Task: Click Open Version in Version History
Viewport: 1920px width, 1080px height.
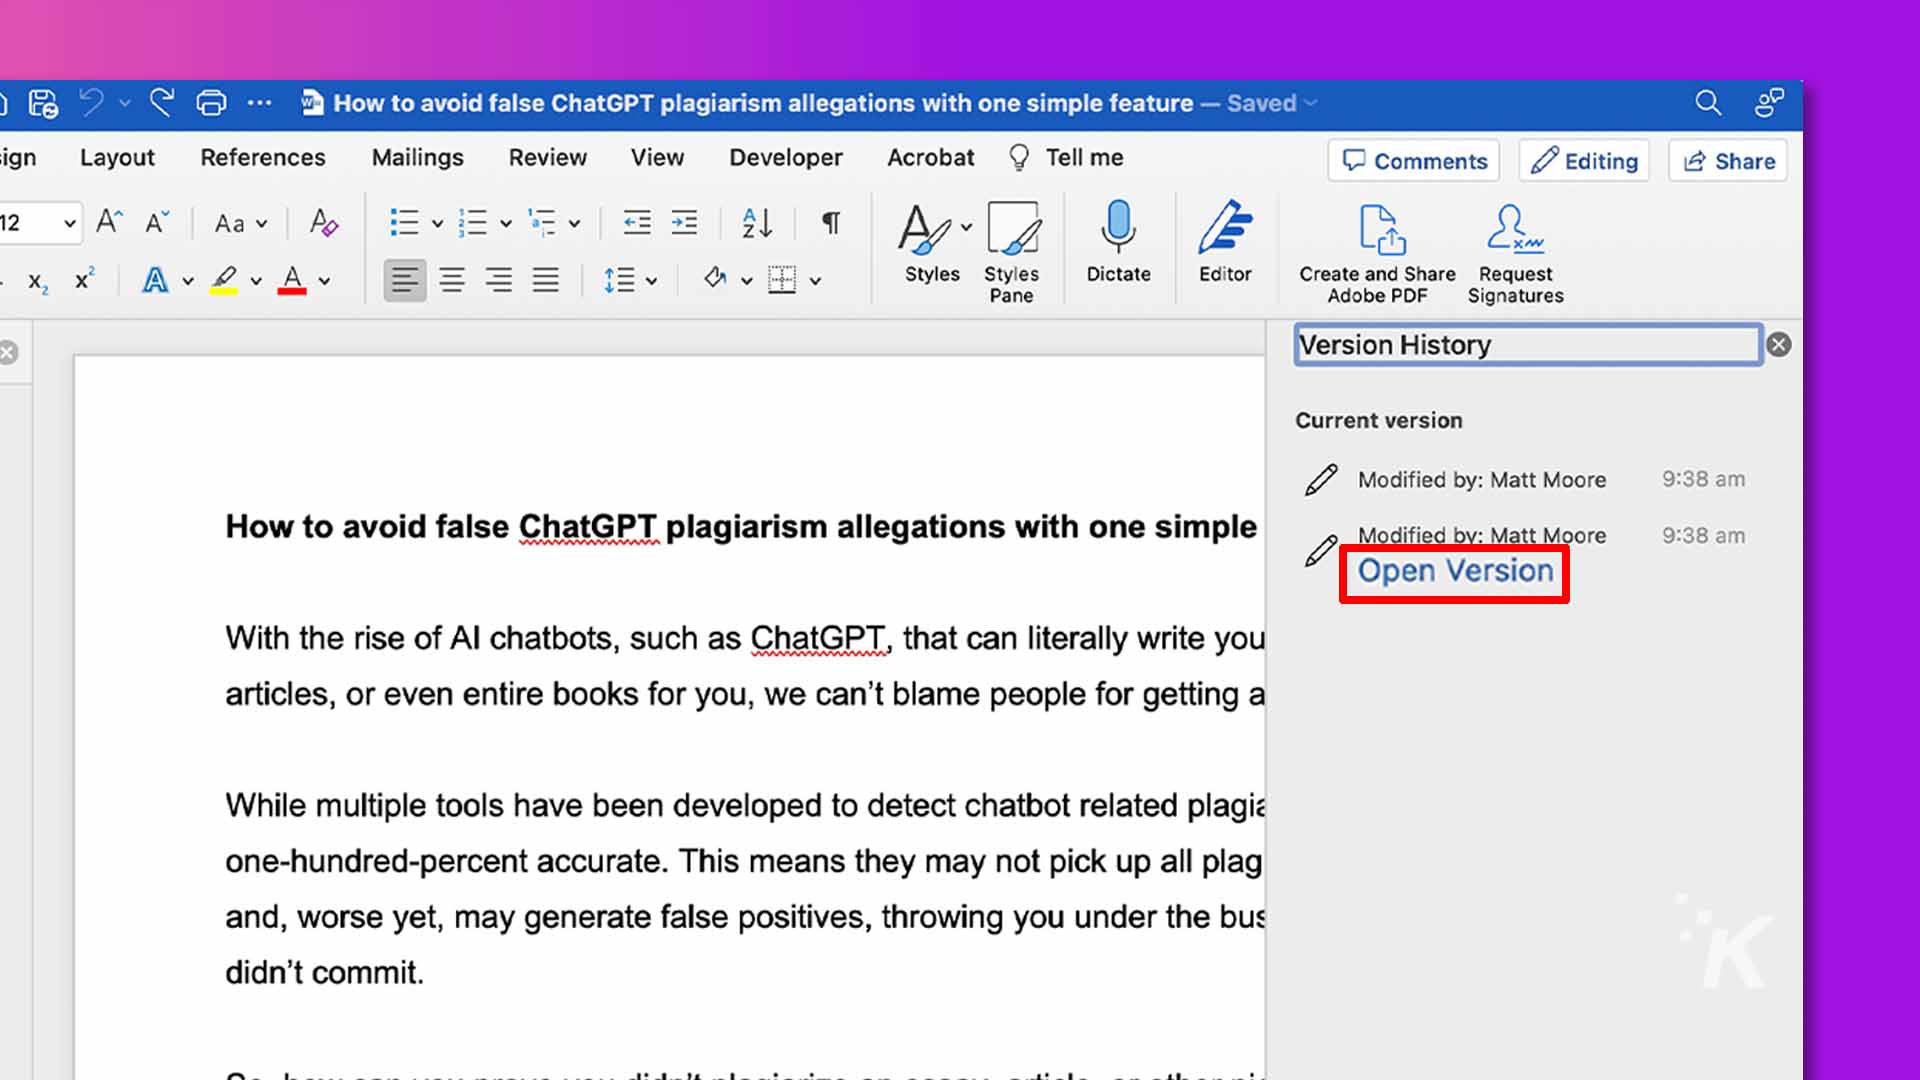Action: 1456,570
